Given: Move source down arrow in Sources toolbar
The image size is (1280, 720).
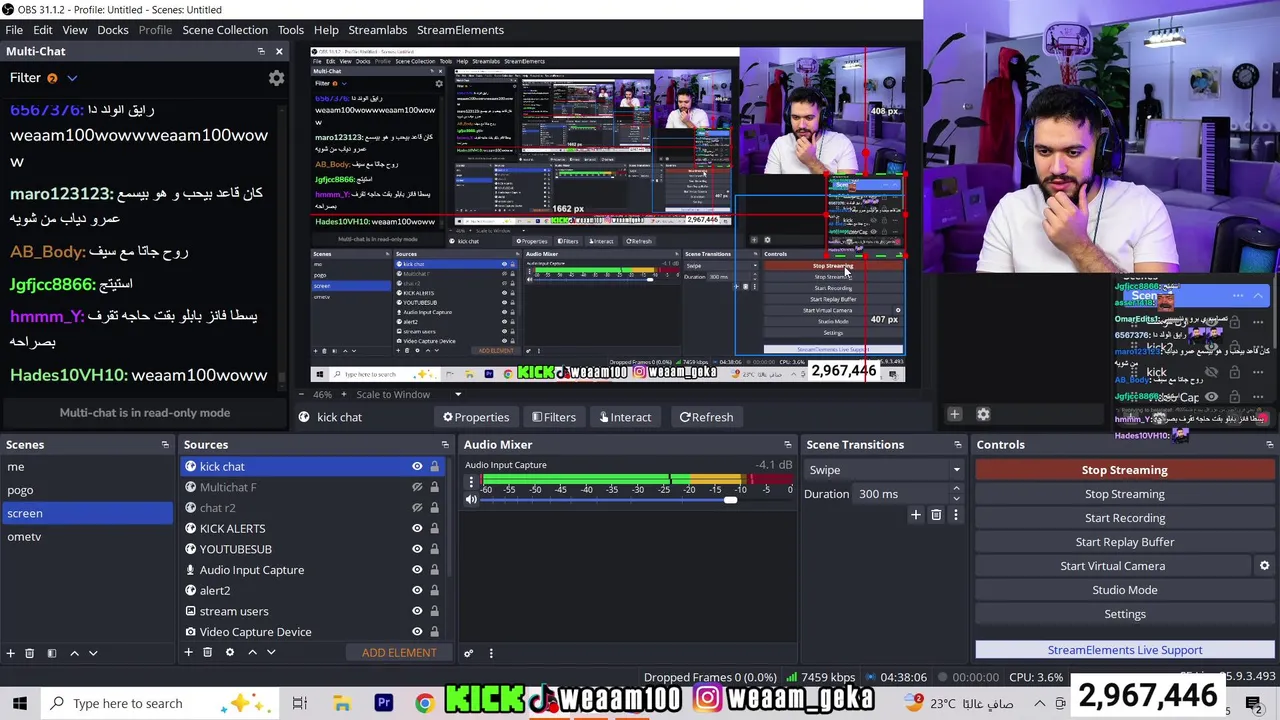Looking at the screenshot, I should coord(271,652).
